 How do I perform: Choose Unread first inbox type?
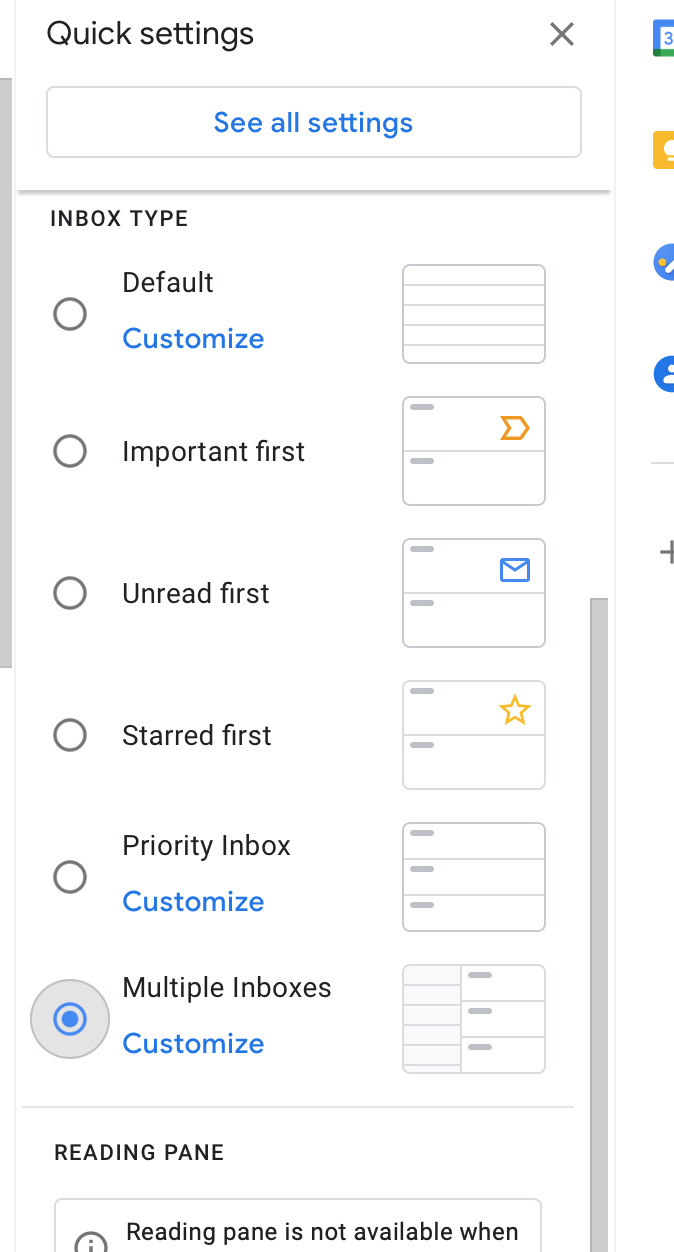[70, 594]
